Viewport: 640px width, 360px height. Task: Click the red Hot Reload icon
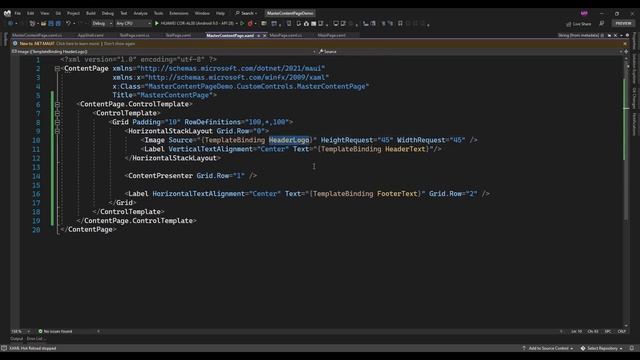pos(250,24)
